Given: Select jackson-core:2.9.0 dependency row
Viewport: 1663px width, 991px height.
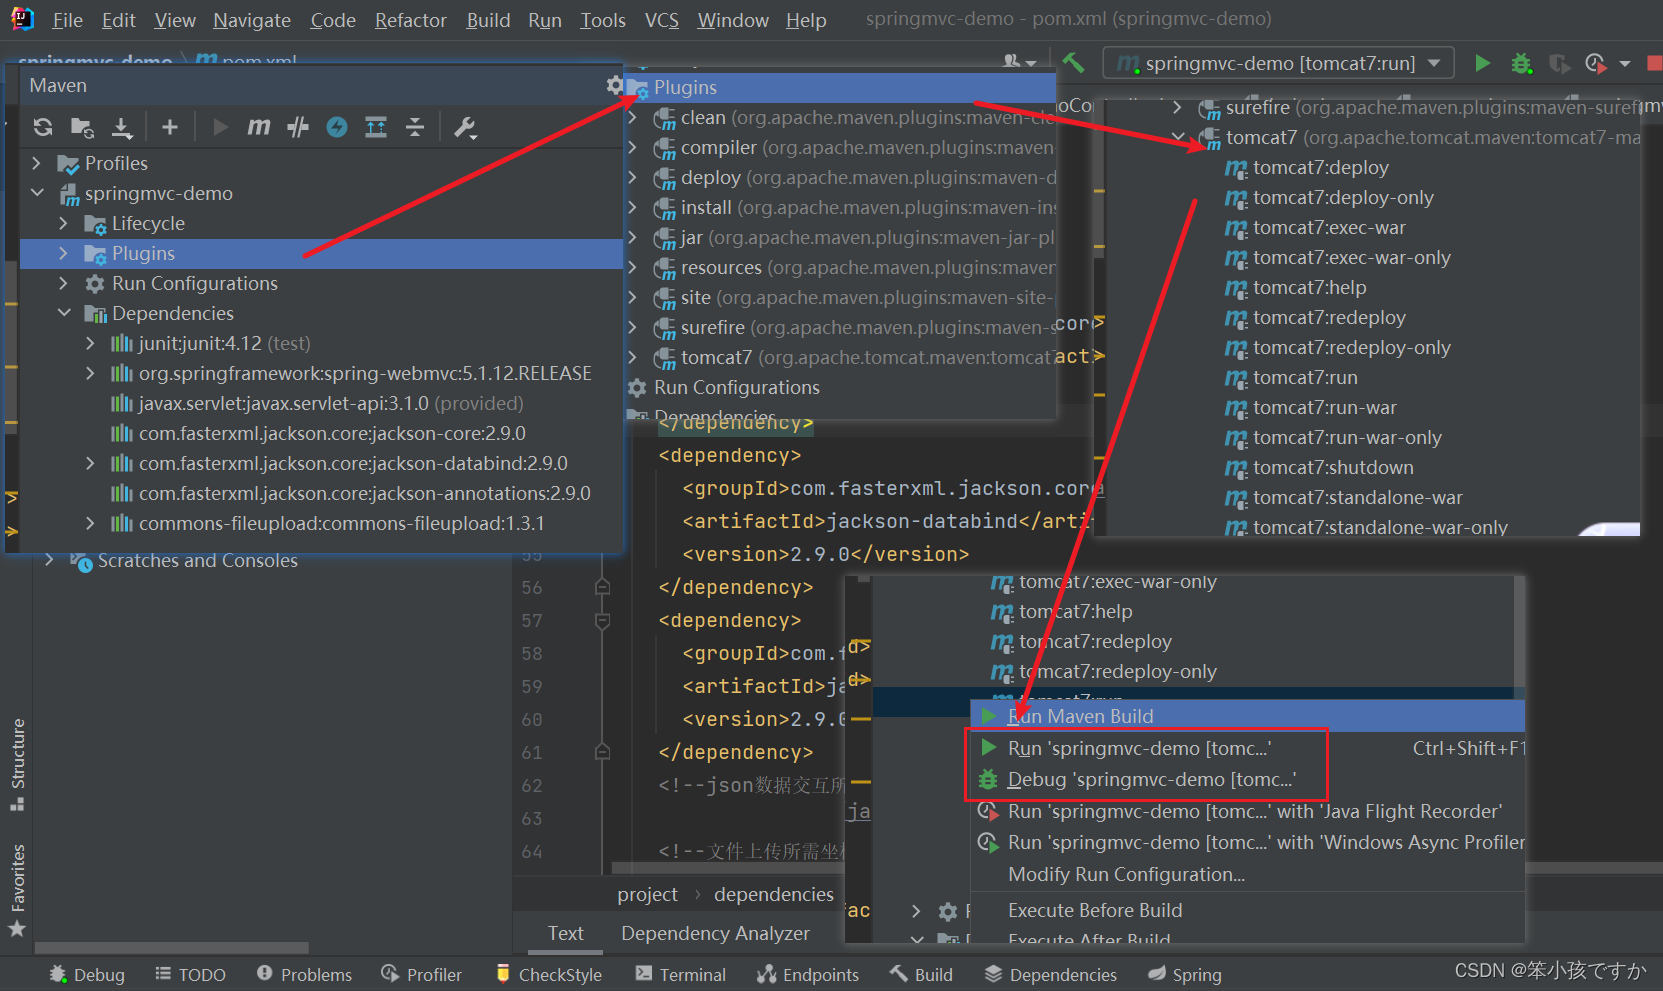Looking at the screenshot, I should coord(320,433).
